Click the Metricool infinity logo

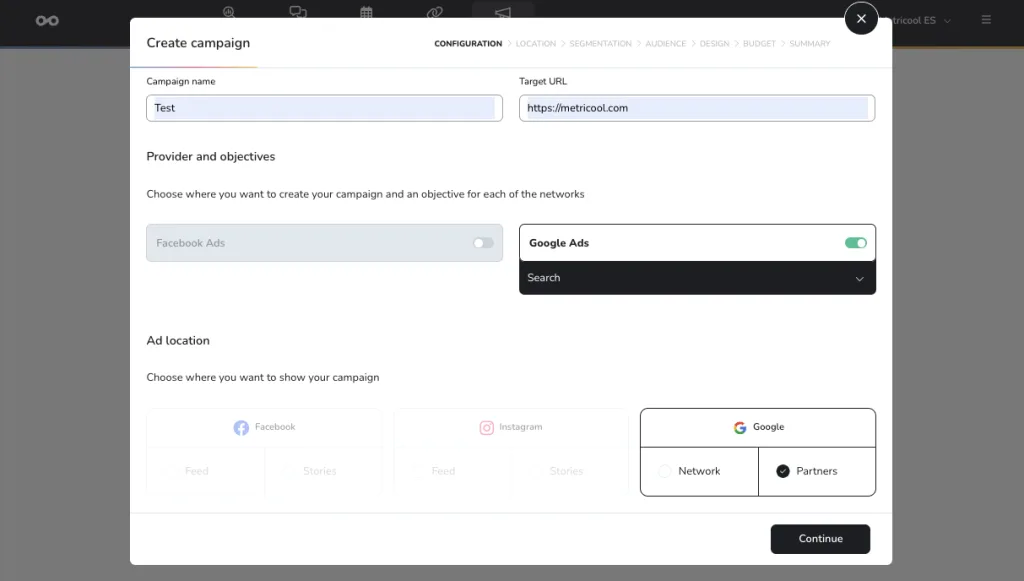click(x=47, y=21)
